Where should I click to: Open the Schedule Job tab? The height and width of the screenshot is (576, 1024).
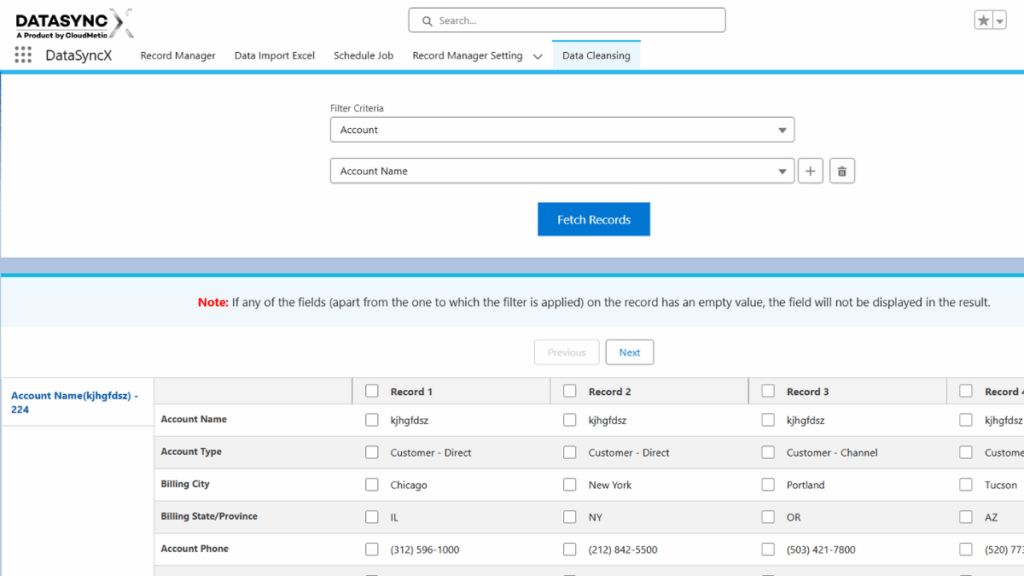(x=363, y=56)
